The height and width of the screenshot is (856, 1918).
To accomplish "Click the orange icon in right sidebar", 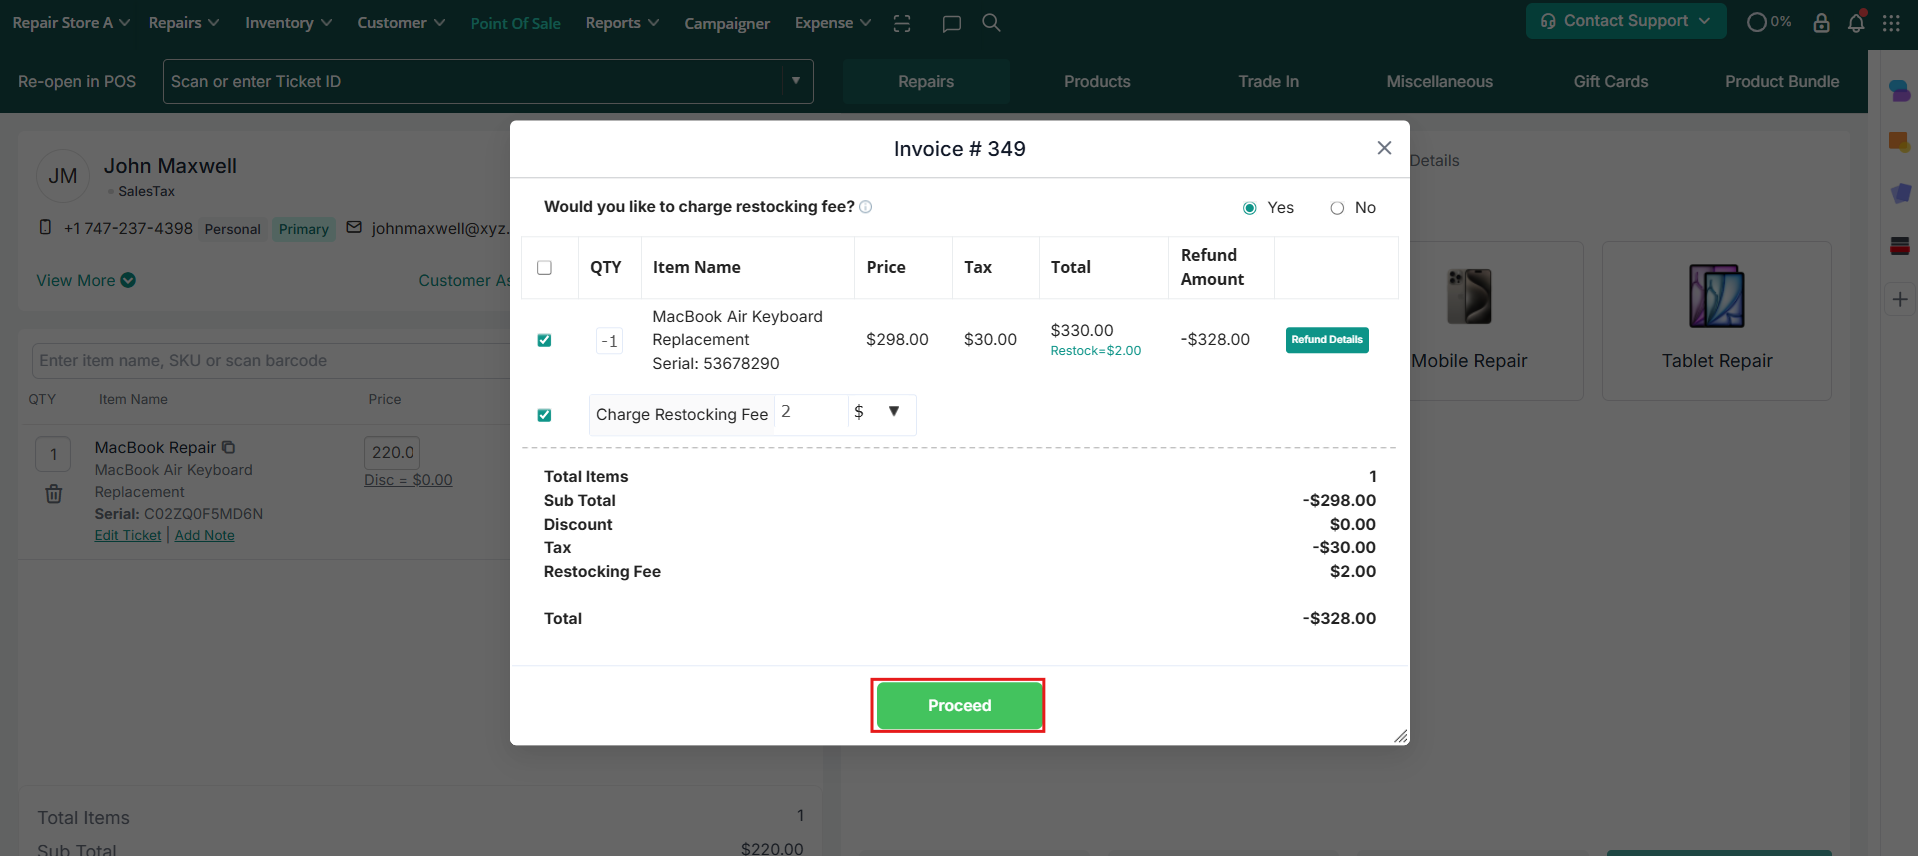I will (x=1899, y=142).
